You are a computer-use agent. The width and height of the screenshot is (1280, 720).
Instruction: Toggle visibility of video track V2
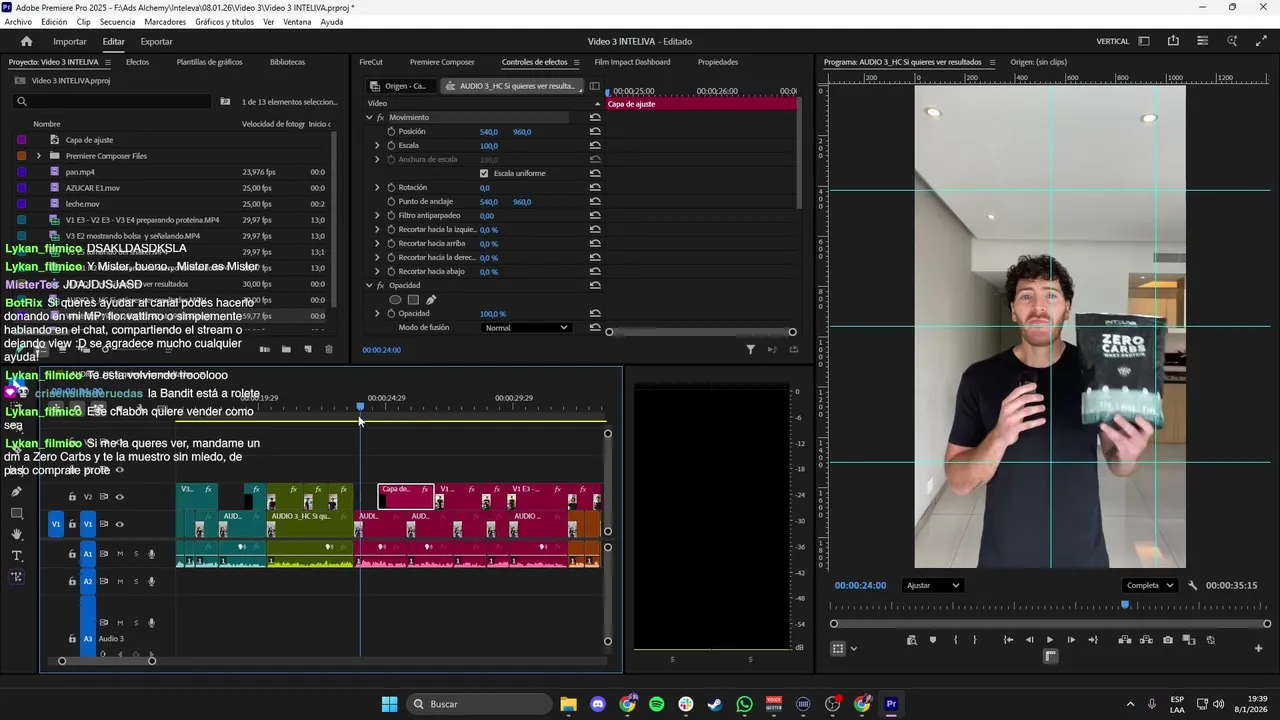click(119, 497)
